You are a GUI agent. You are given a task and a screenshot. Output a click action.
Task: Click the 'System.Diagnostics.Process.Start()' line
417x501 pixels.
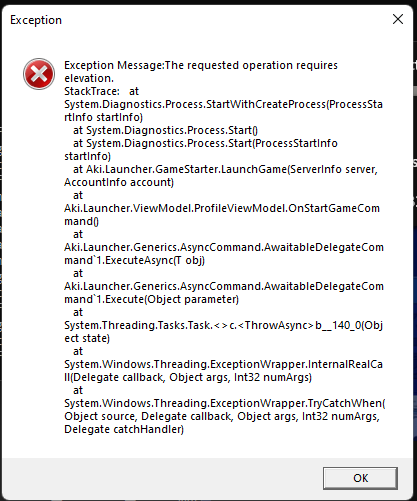tap(165, 130)
